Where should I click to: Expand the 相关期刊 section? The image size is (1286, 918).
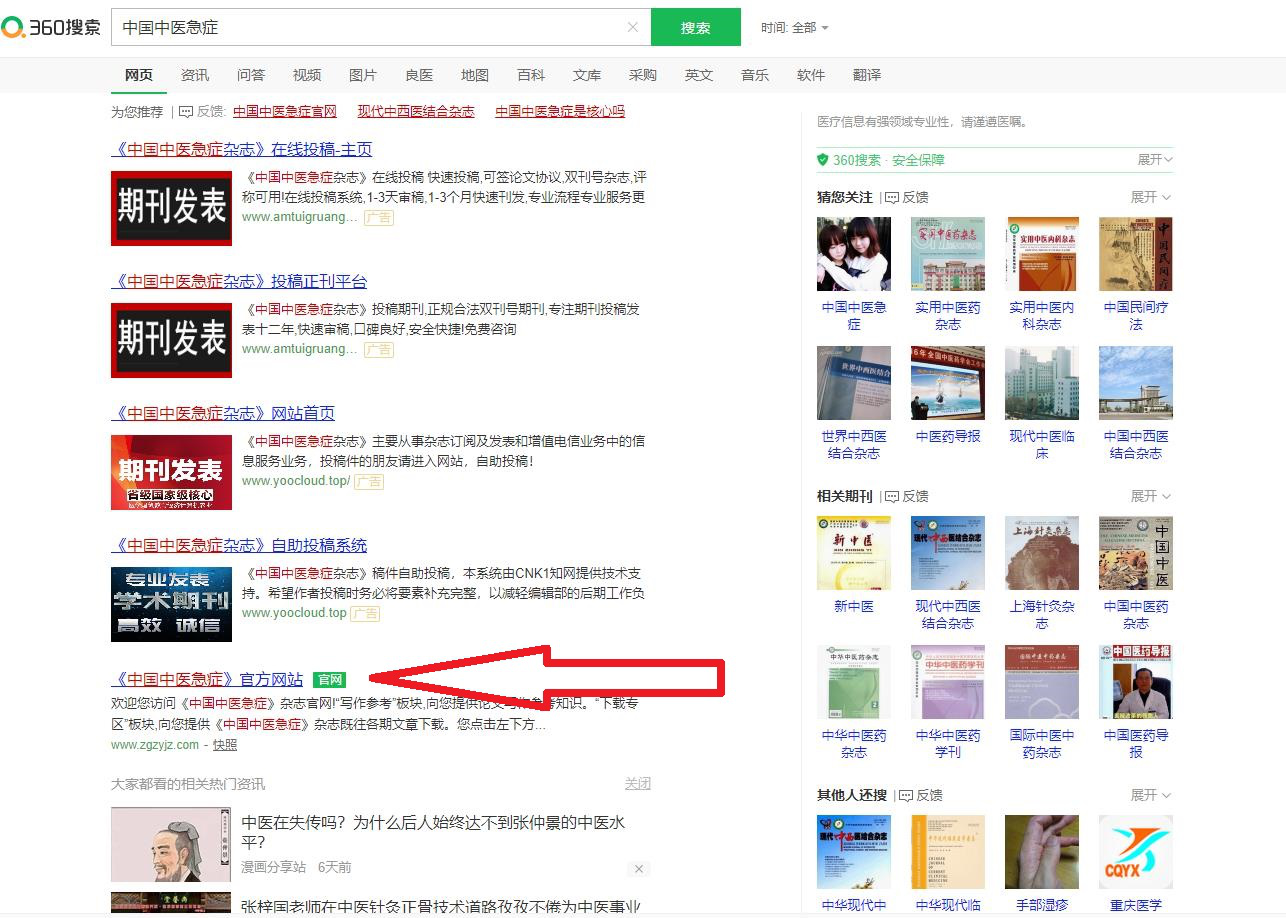(x=1151, y=496)
